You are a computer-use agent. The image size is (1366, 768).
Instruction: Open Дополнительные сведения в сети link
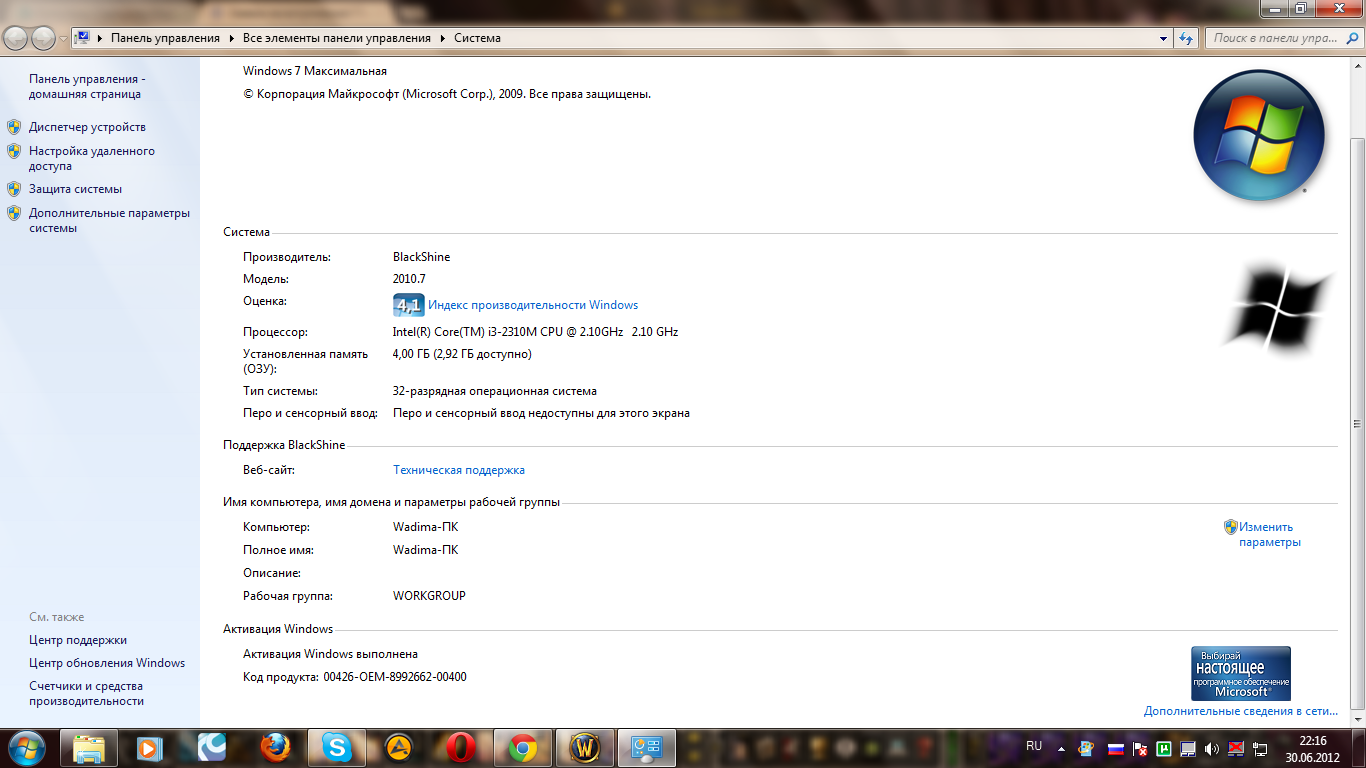pyautogui.click(x=1240, y=711)
